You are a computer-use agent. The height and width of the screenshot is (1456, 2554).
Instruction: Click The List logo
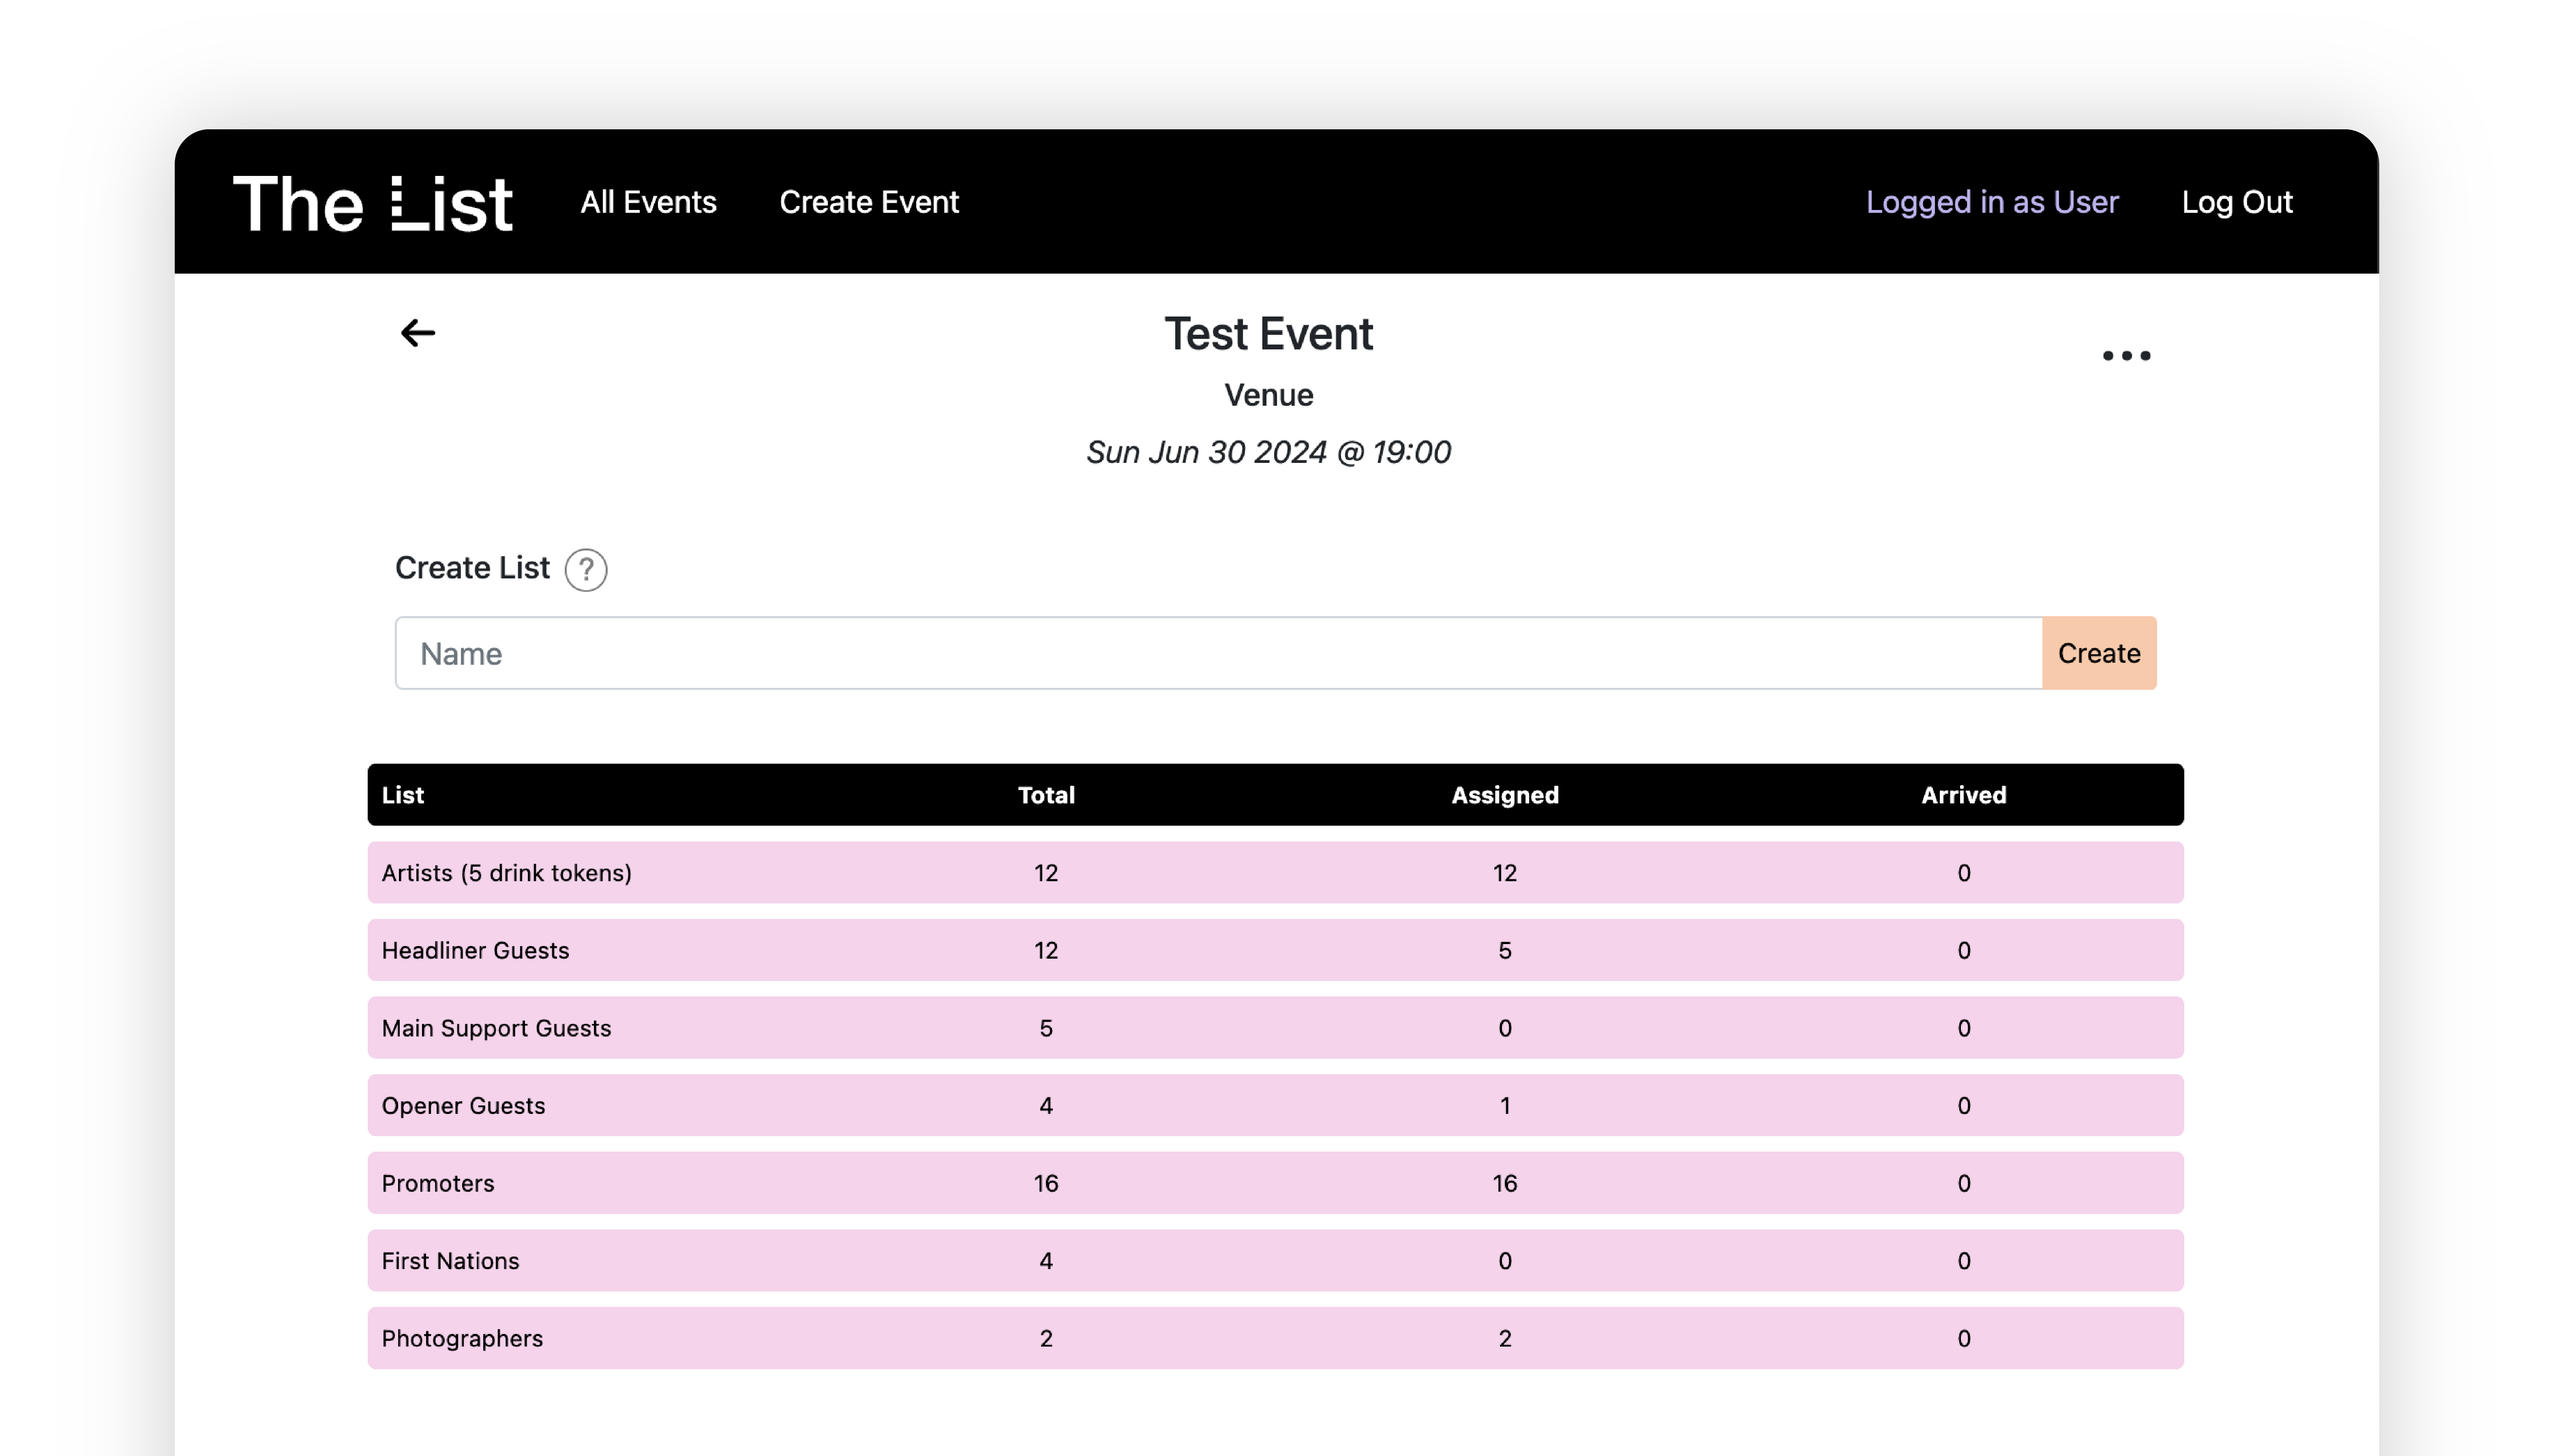pyautogui.click(x=372, y=203)
